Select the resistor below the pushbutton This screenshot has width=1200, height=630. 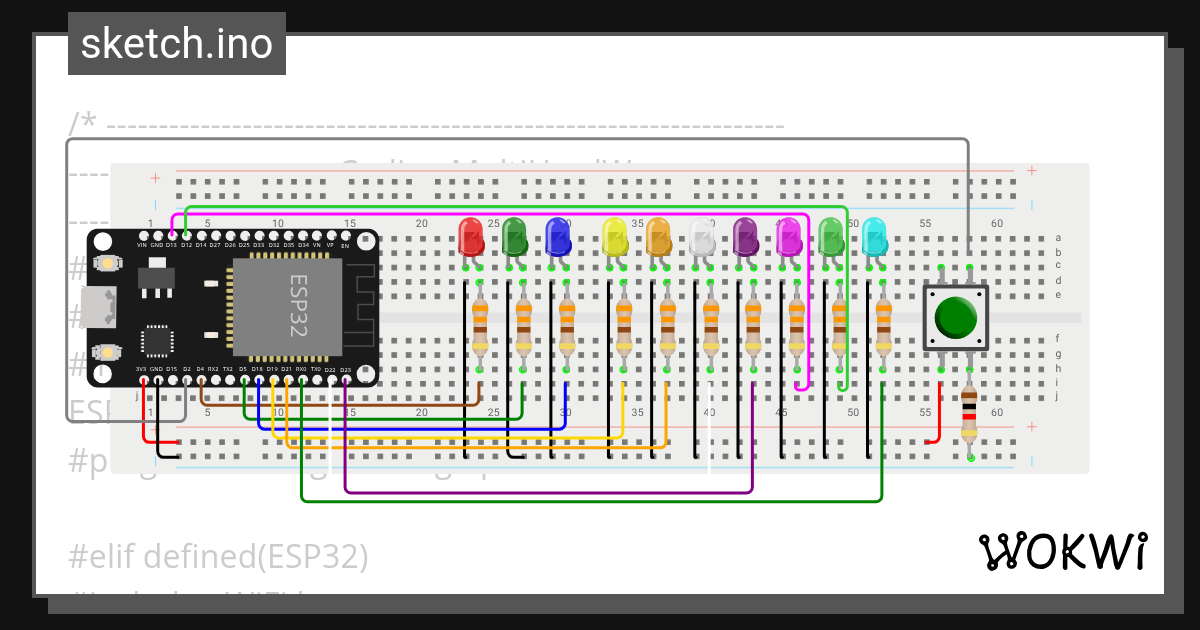970,415
